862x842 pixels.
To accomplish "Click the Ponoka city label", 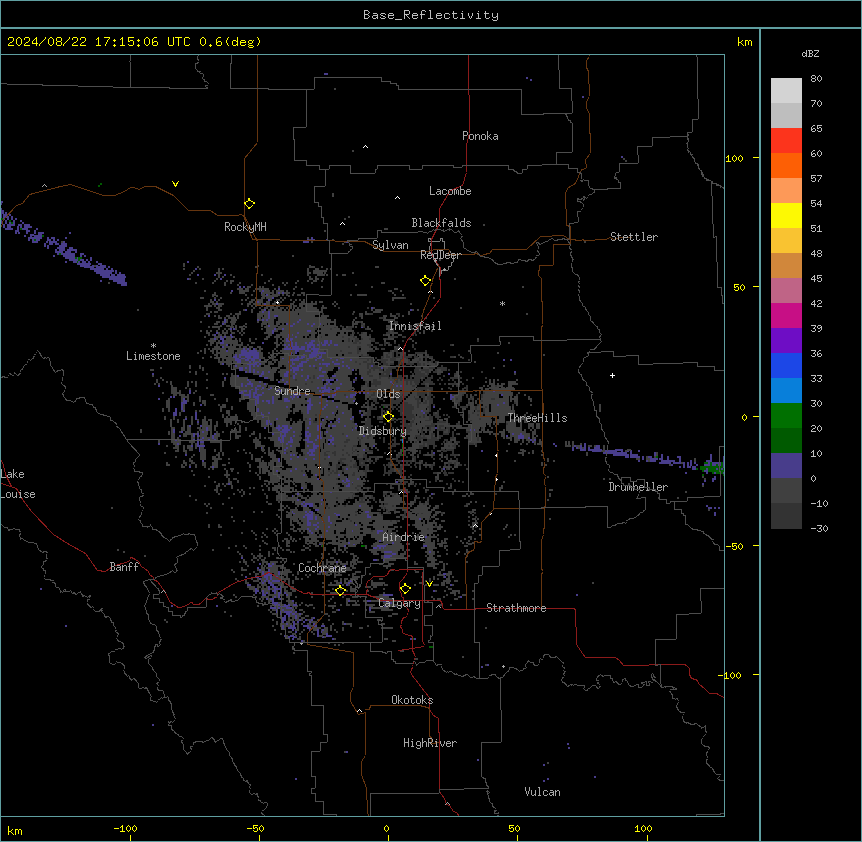I will coord(480,136).
